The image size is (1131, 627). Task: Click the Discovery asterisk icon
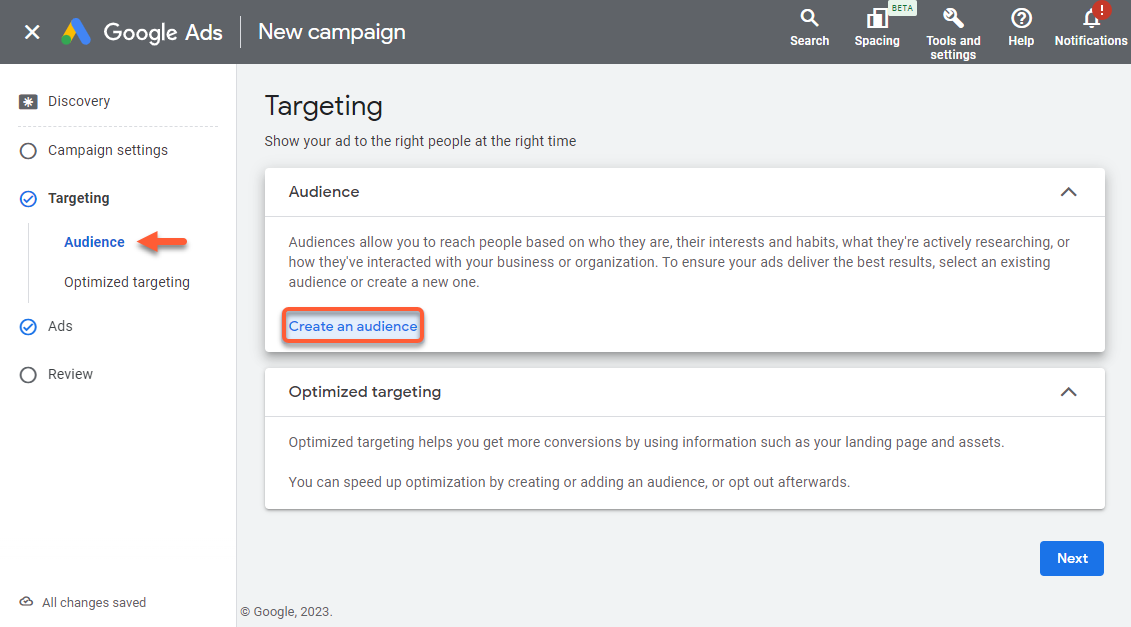tap(28, 101)
